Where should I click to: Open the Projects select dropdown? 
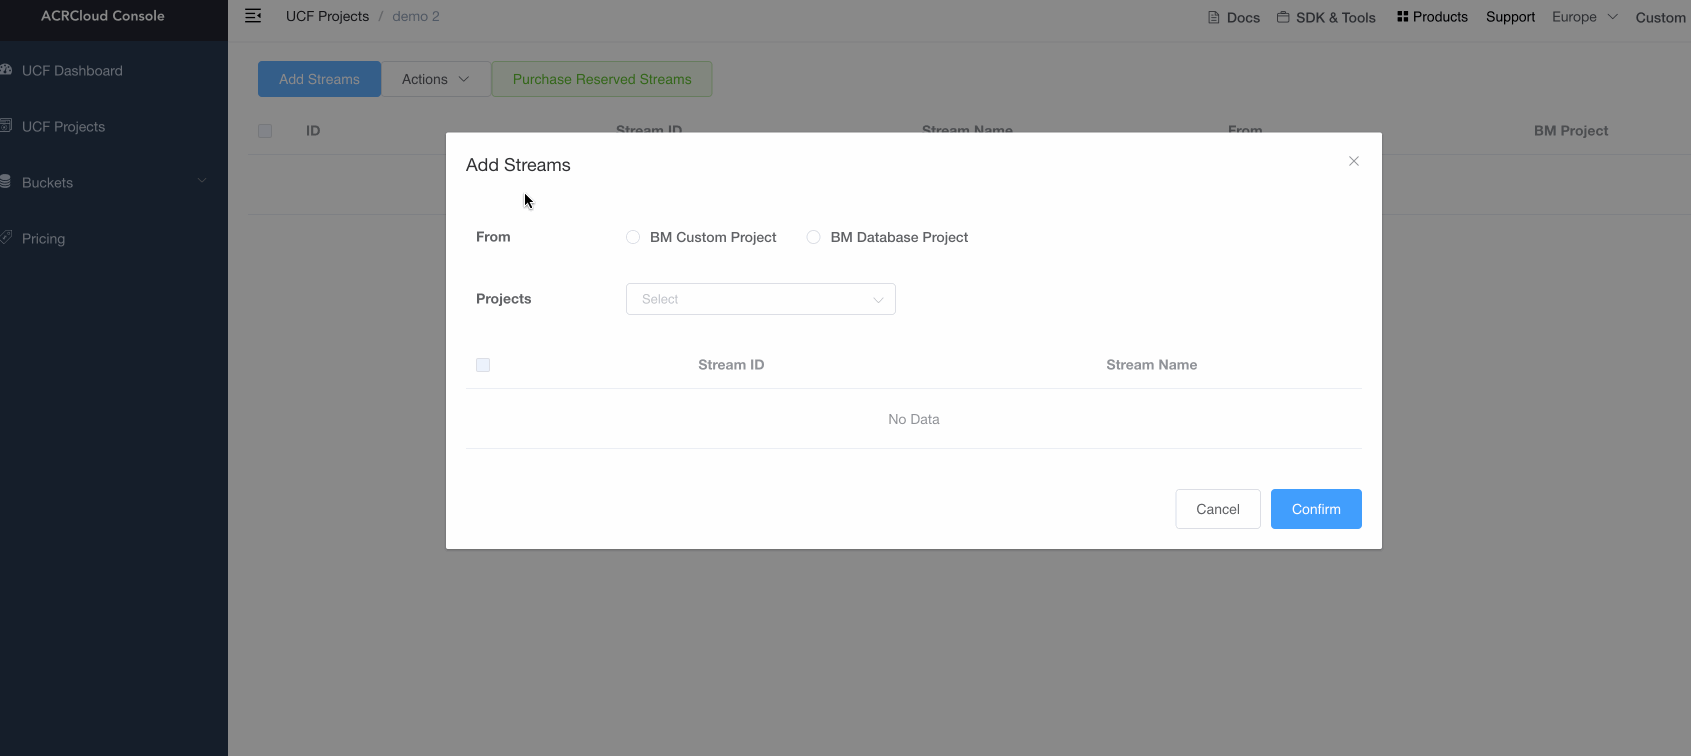[x=760, y=299]
